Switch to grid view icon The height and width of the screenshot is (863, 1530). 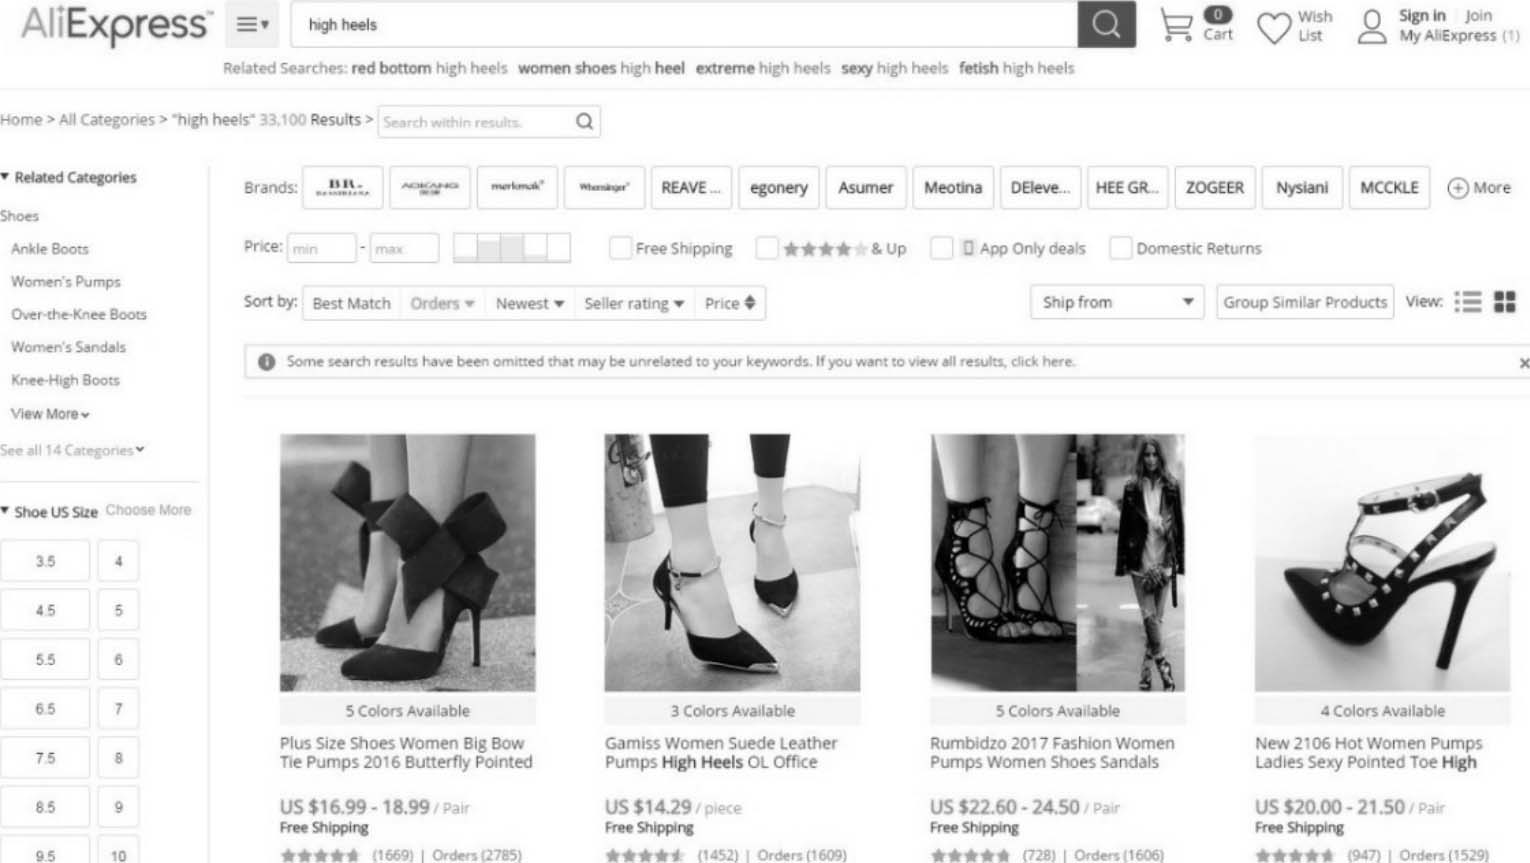coord(1504,302)
